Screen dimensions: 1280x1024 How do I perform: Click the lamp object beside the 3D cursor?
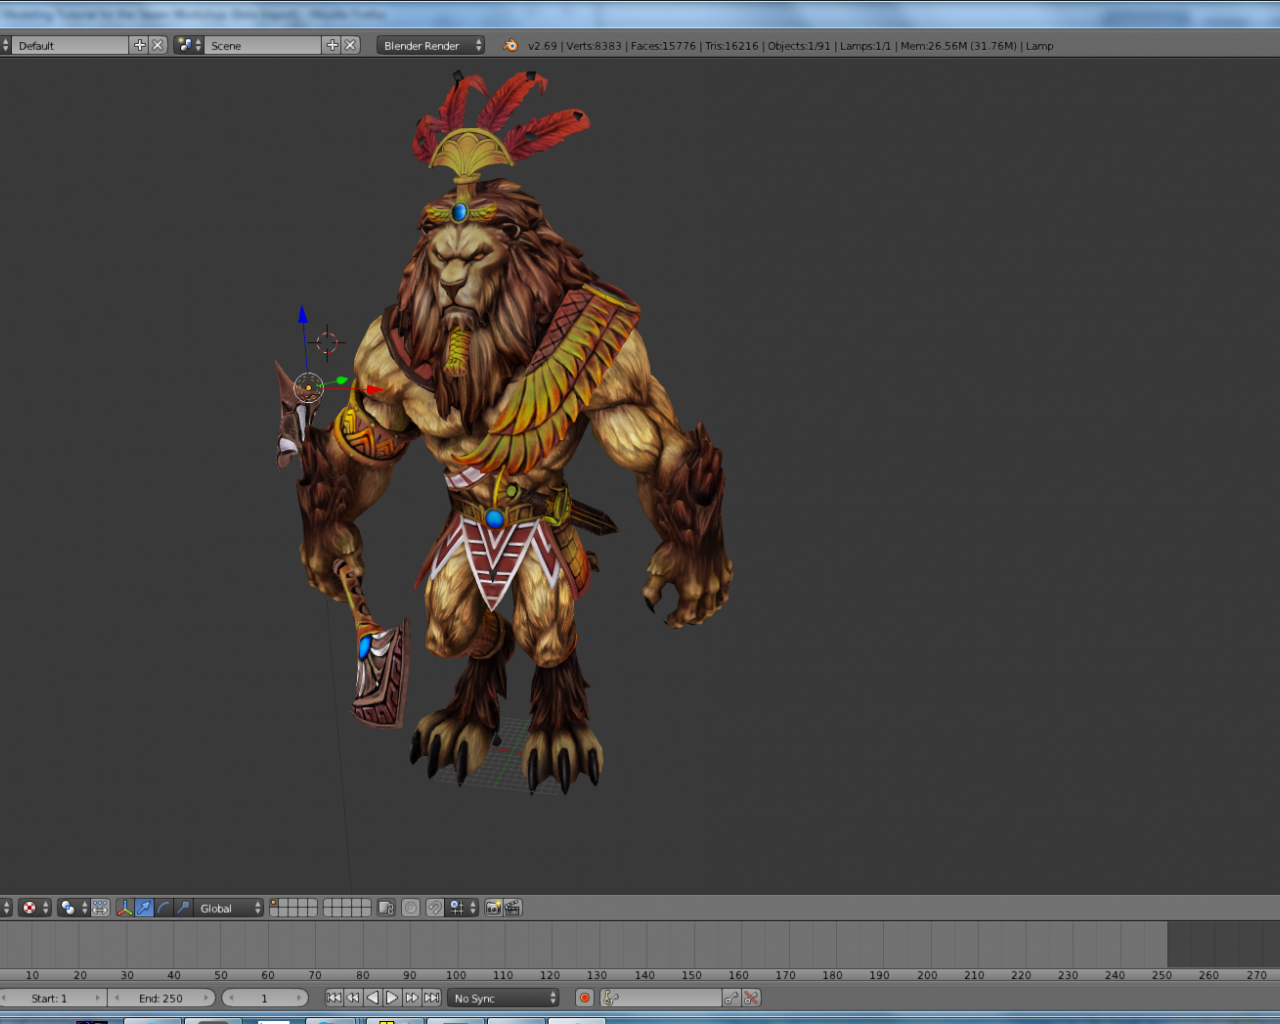point(308,387)
